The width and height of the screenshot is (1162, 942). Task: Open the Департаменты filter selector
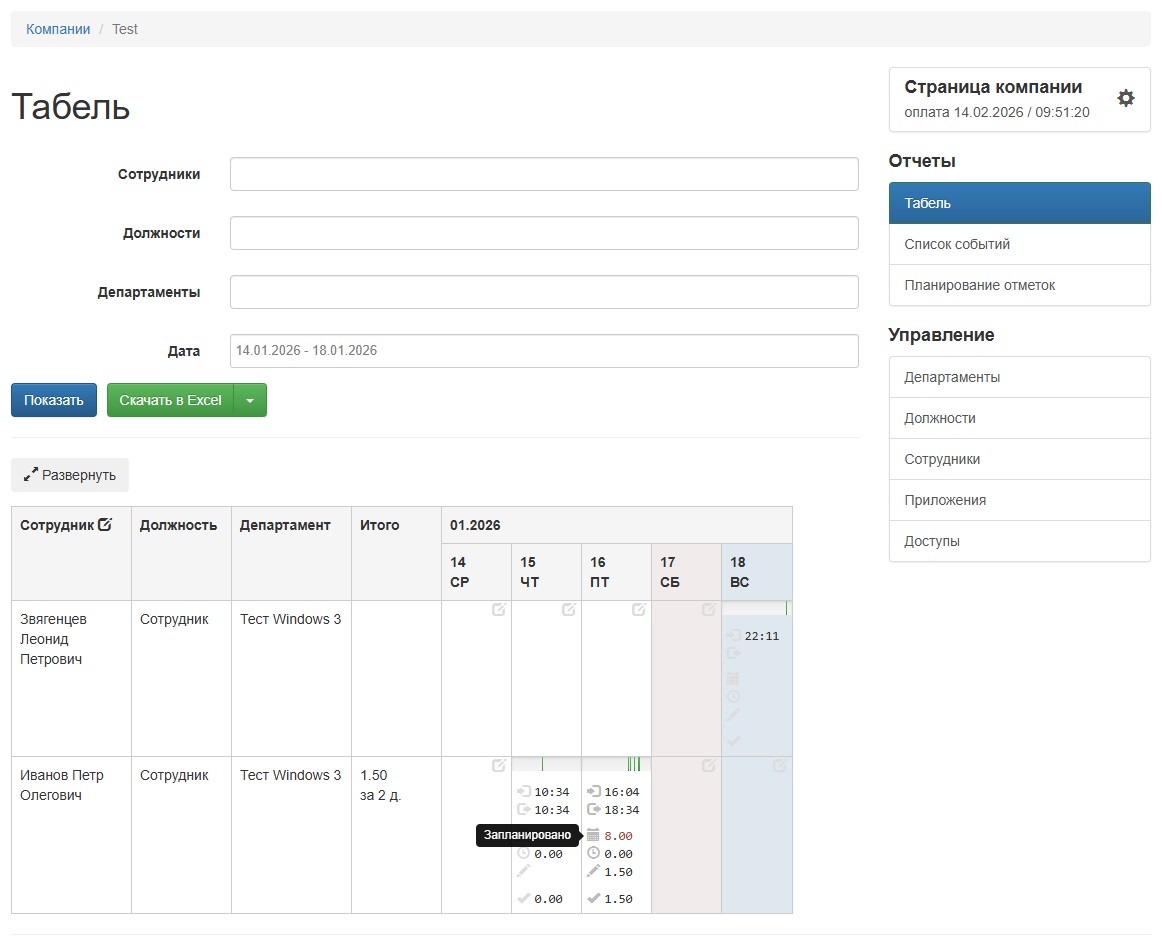coord(544,292)
